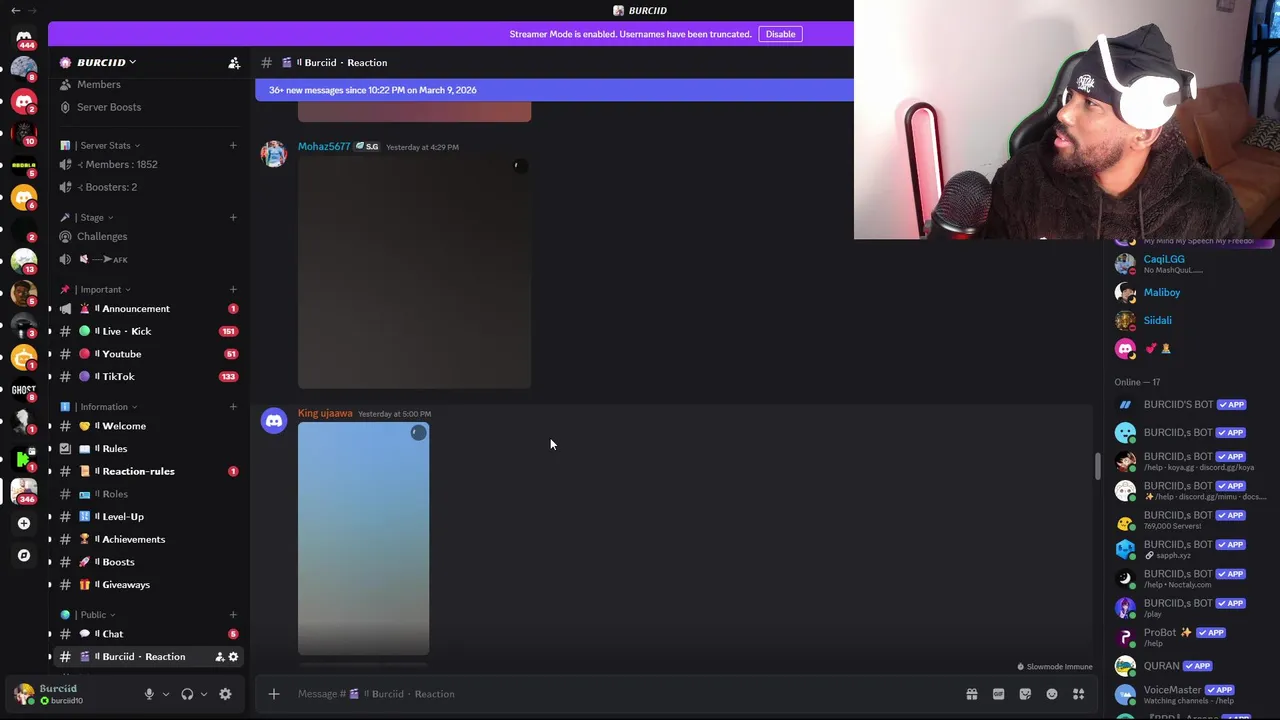Open user settings gear next to headphones
Viewport: 1280px width, 720px height.
225,694
